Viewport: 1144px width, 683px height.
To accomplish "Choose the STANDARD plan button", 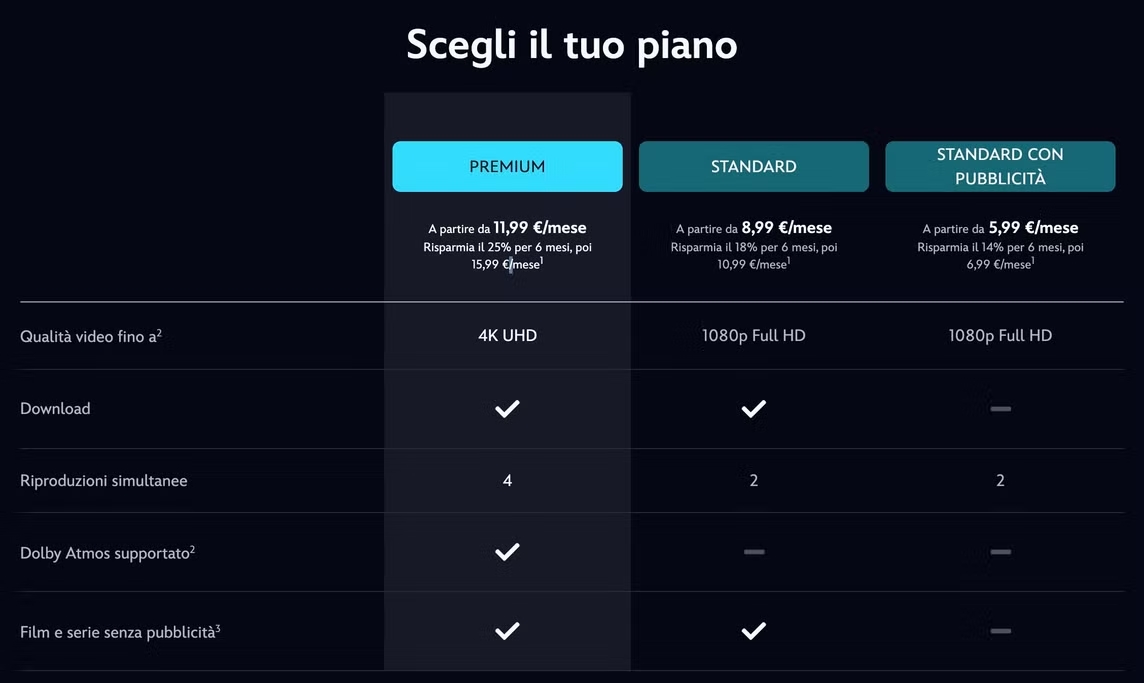I will coord(754,166).
